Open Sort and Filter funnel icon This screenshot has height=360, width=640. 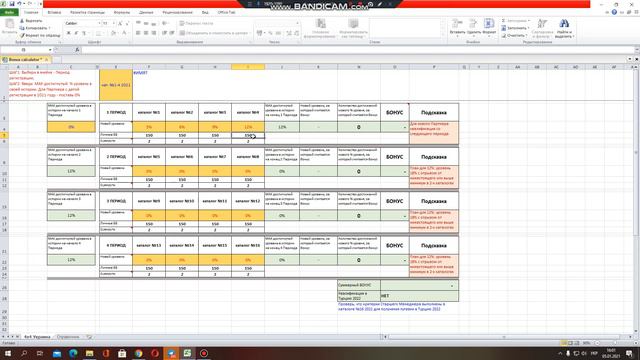[542, 28]
